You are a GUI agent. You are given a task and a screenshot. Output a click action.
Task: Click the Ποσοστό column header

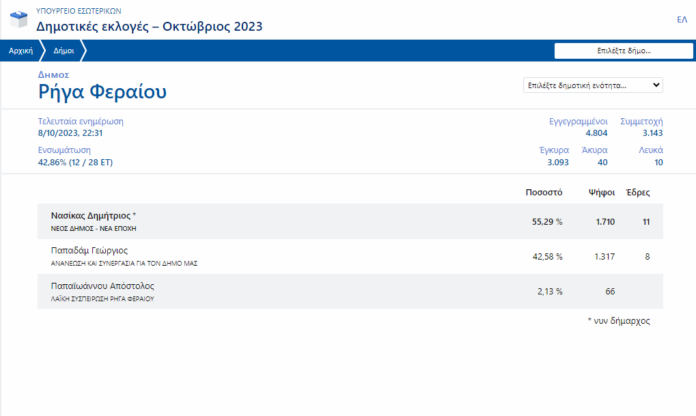[543, 191]
